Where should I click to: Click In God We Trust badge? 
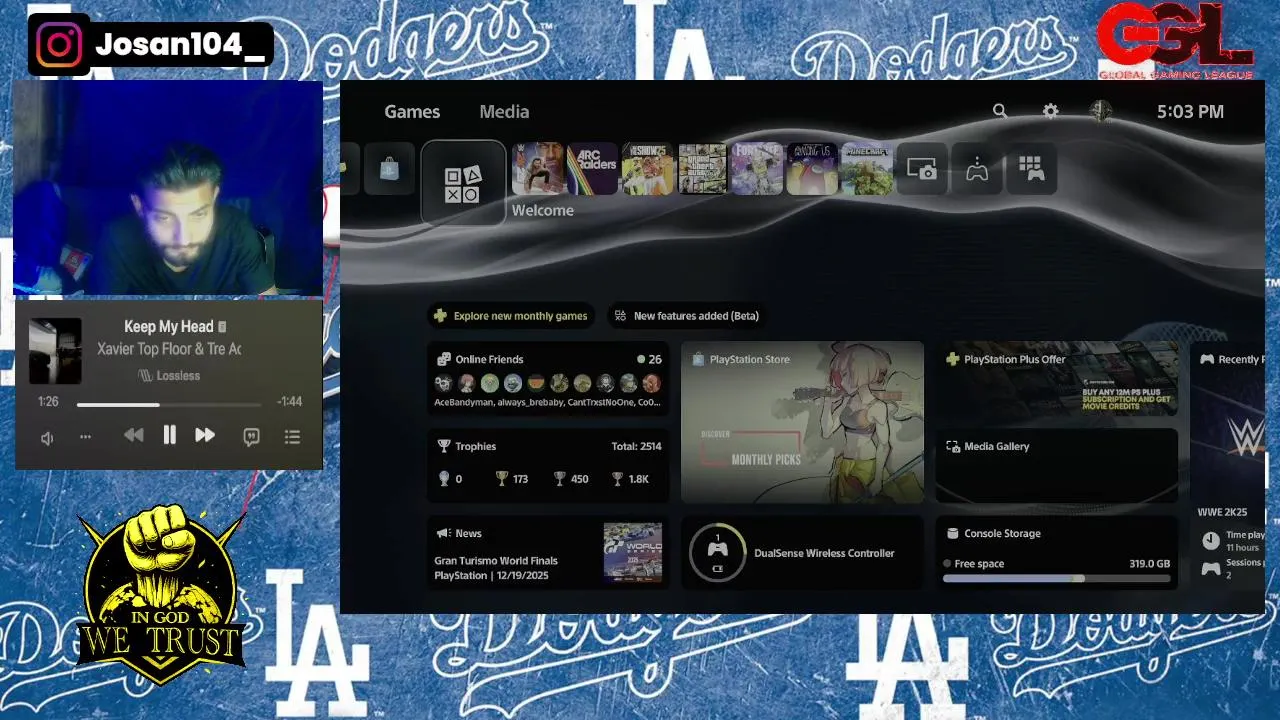click(x=162, y=594)
